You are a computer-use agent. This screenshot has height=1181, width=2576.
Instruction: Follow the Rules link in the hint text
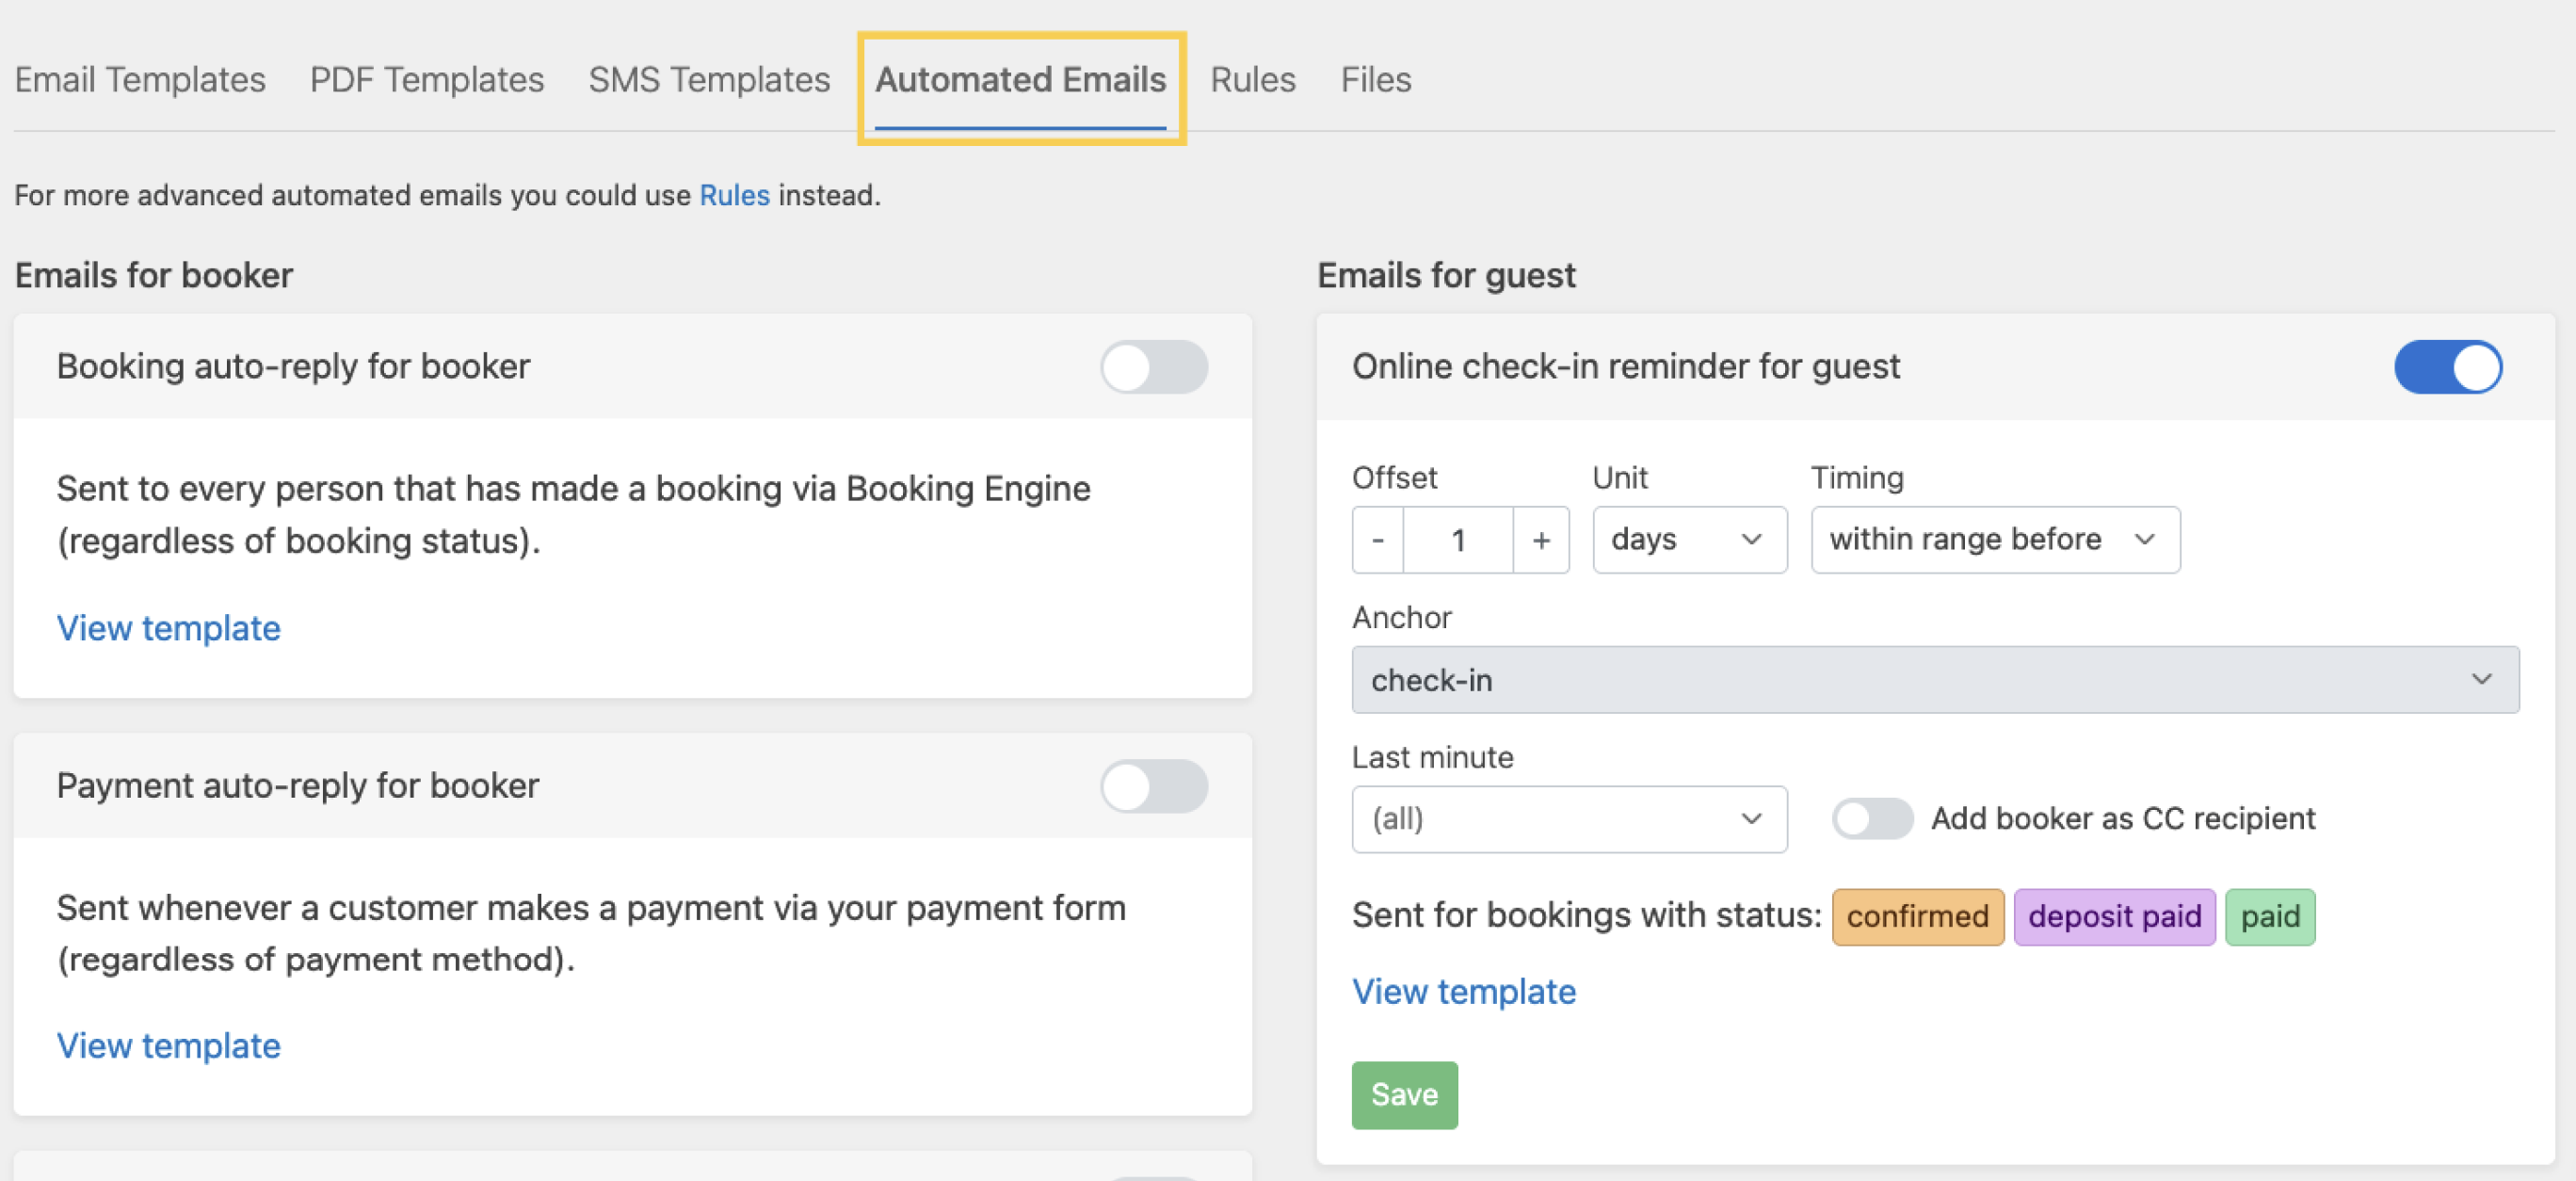coord(734,195)
